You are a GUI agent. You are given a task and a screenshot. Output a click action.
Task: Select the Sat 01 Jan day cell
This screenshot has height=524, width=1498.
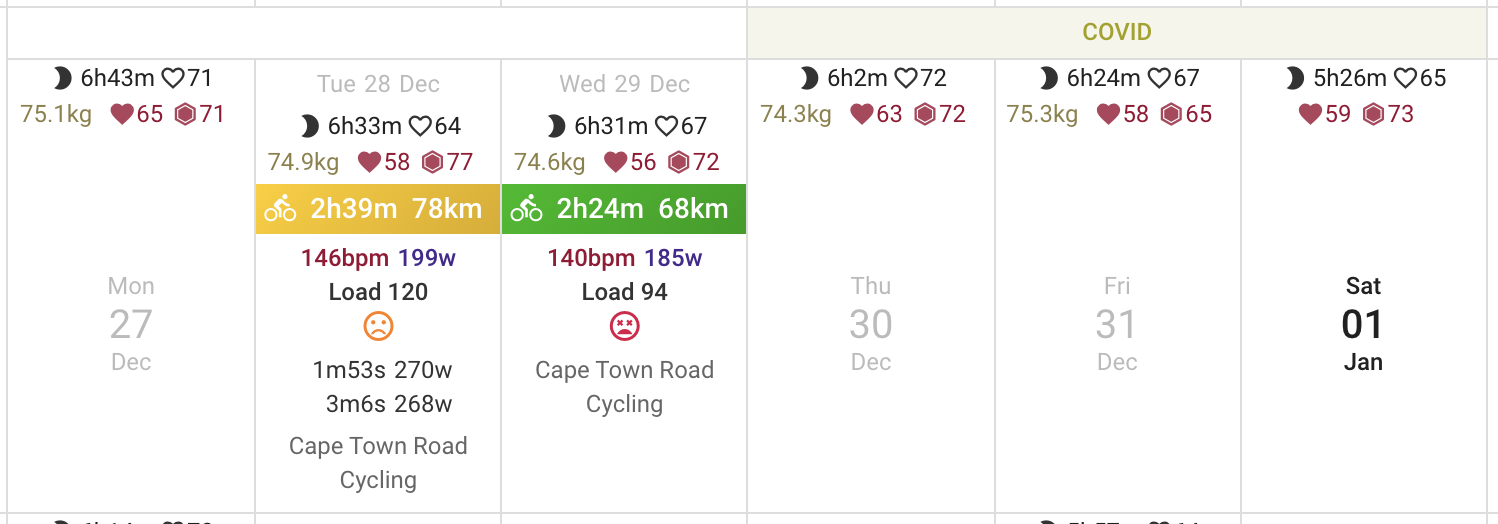click(x=1363, y=324)
